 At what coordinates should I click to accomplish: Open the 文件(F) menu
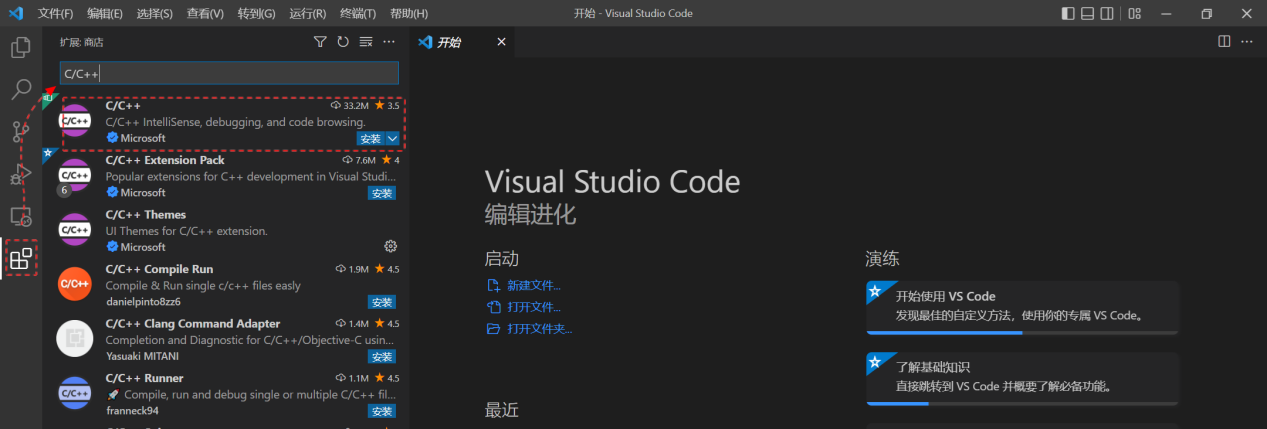pyautogui.click(x=55, y=14)
